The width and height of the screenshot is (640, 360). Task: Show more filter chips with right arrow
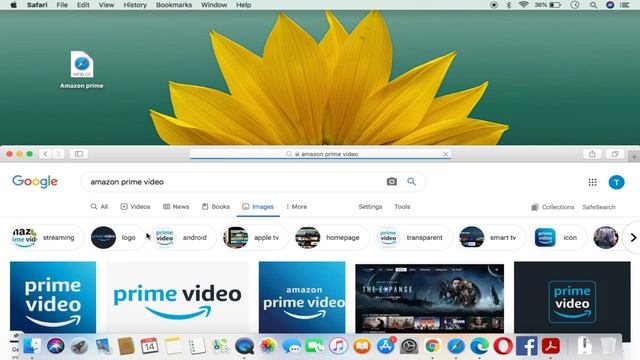point(633,238)
